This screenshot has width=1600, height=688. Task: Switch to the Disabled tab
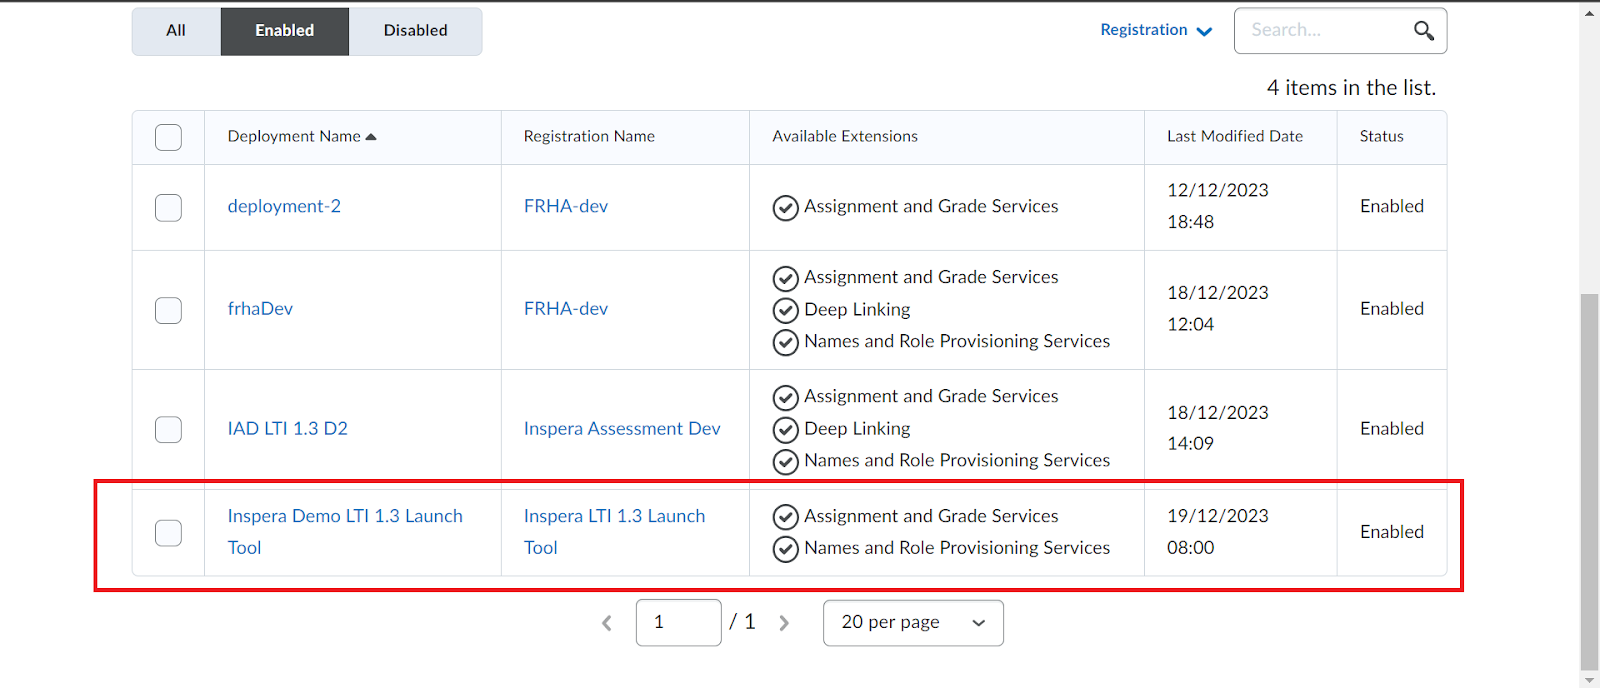pos(416,31)
